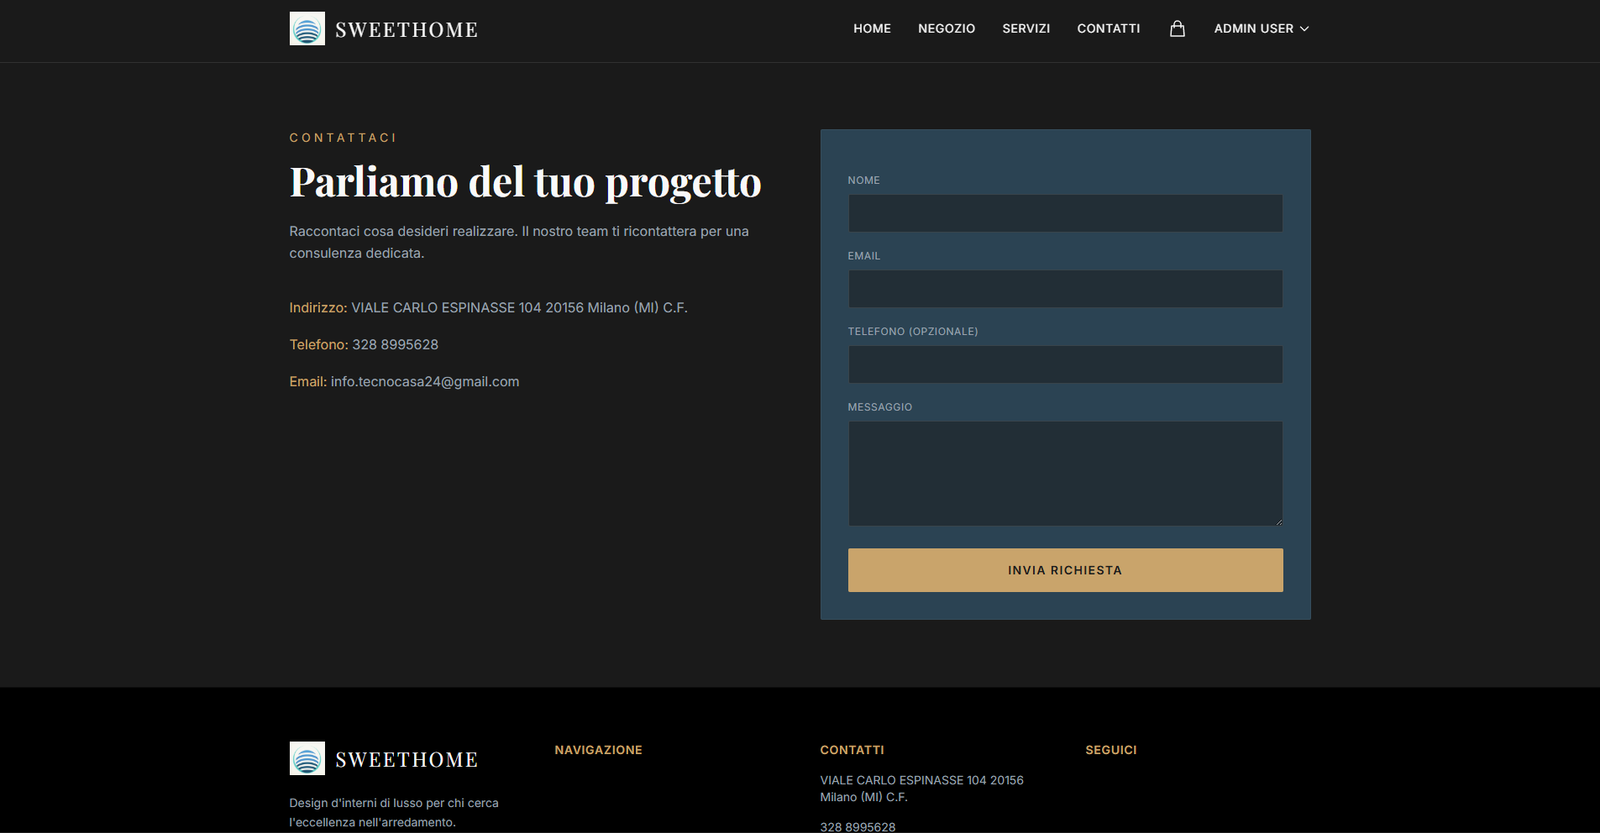Click inside the Messaggio text area
This screenshot has height=833, width=1600.
(x=1065, y=474)
